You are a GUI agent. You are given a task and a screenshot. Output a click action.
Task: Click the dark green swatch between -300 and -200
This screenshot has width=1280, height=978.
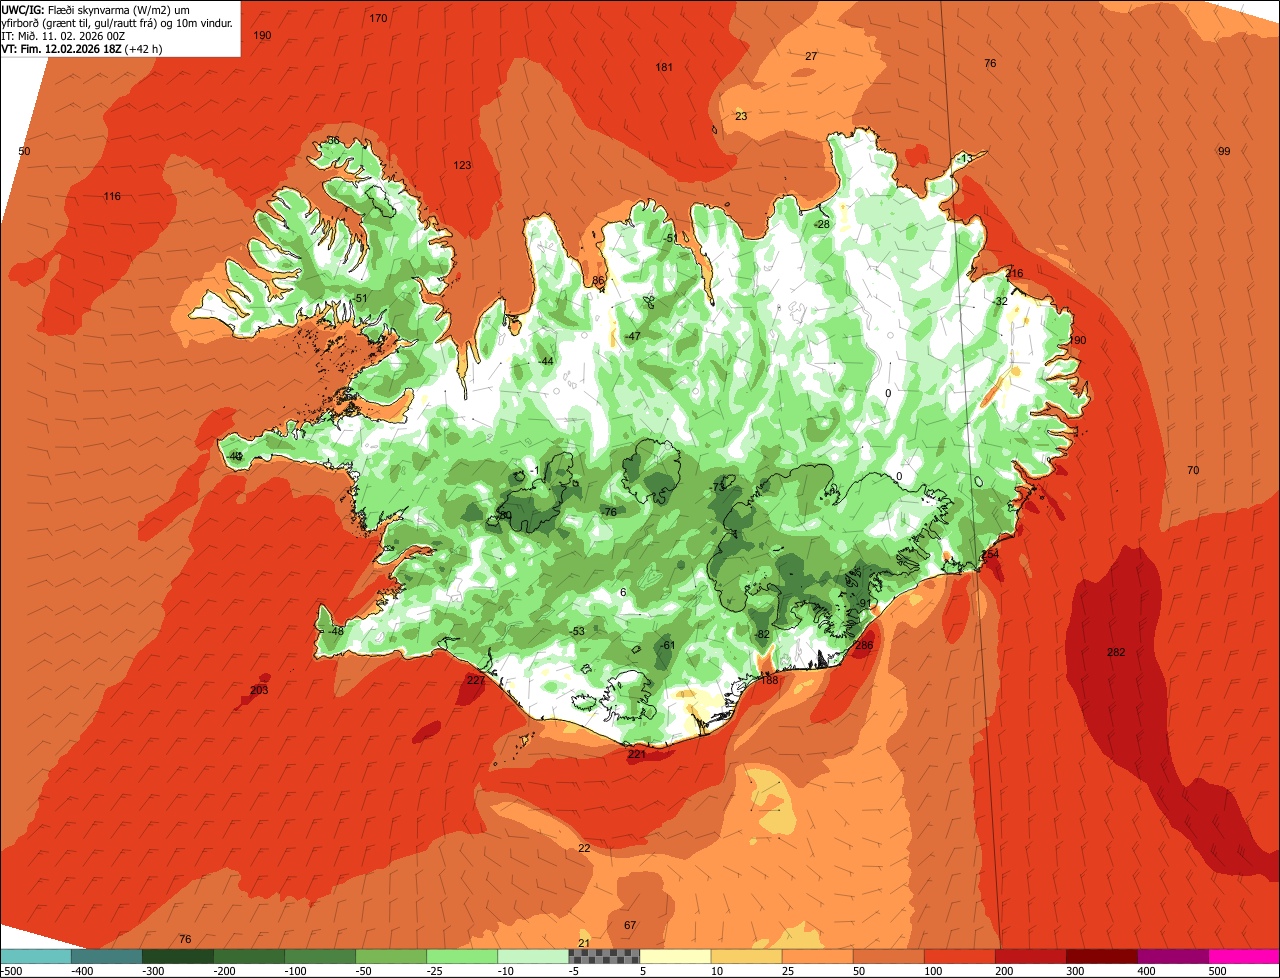click(178, 956)
